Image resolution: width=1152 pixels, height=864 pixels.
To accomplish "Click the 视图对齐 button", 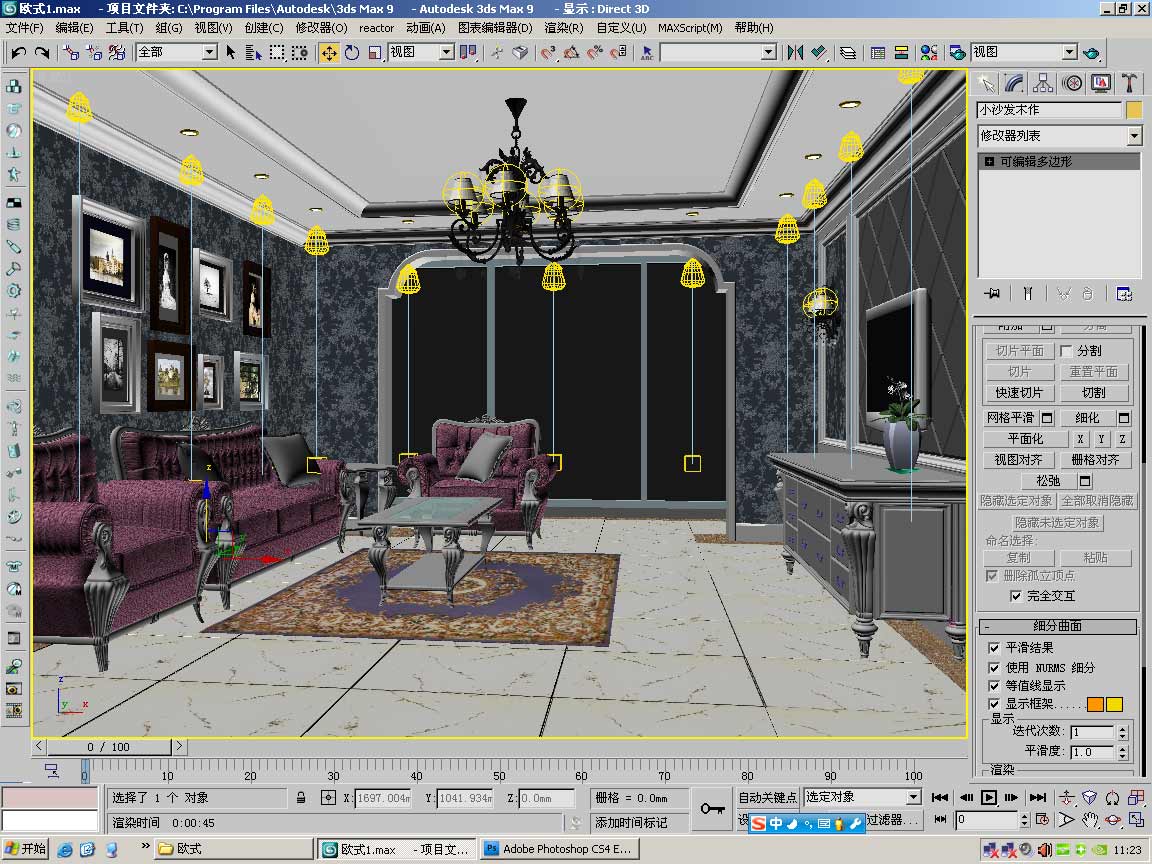I will tap(1019, 460).
